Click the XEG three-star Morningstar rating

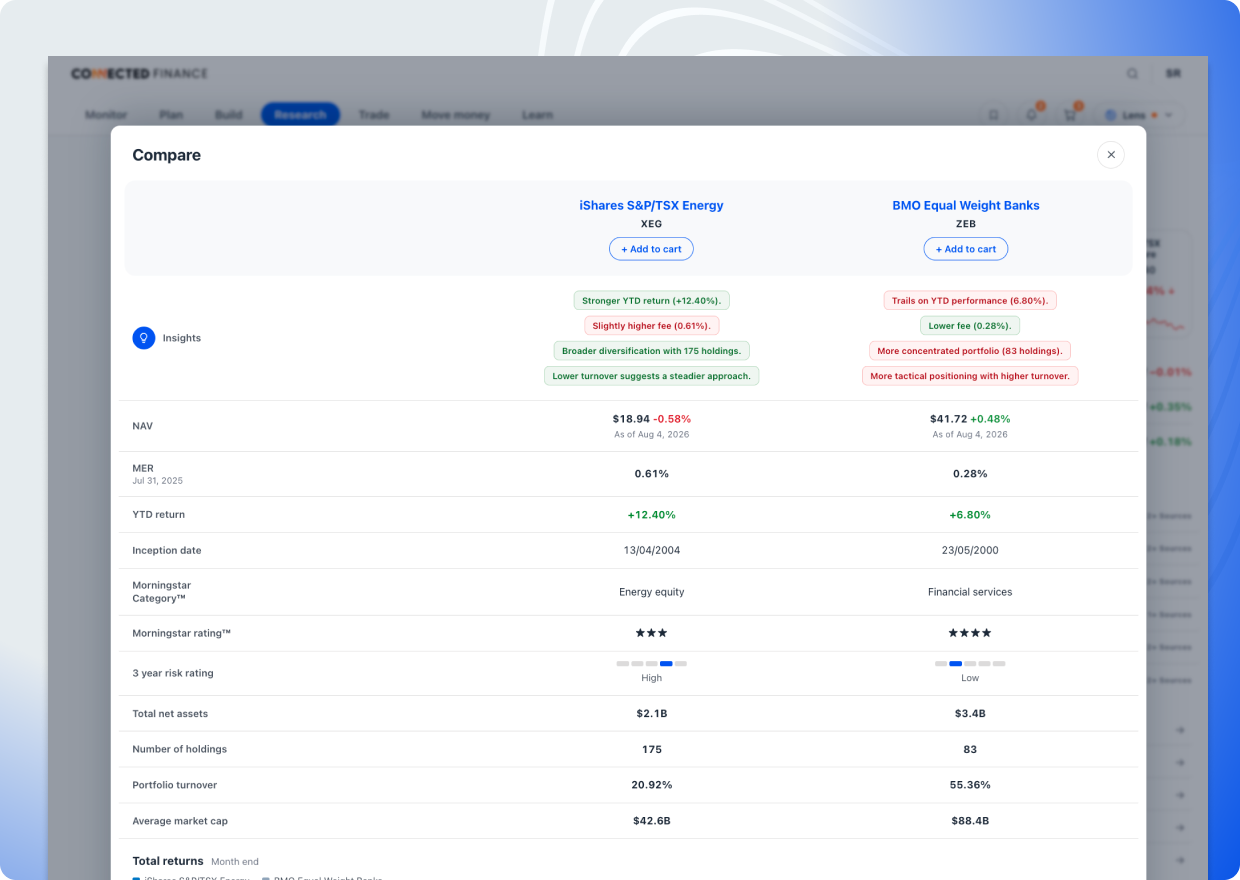[x=651, y=633]
